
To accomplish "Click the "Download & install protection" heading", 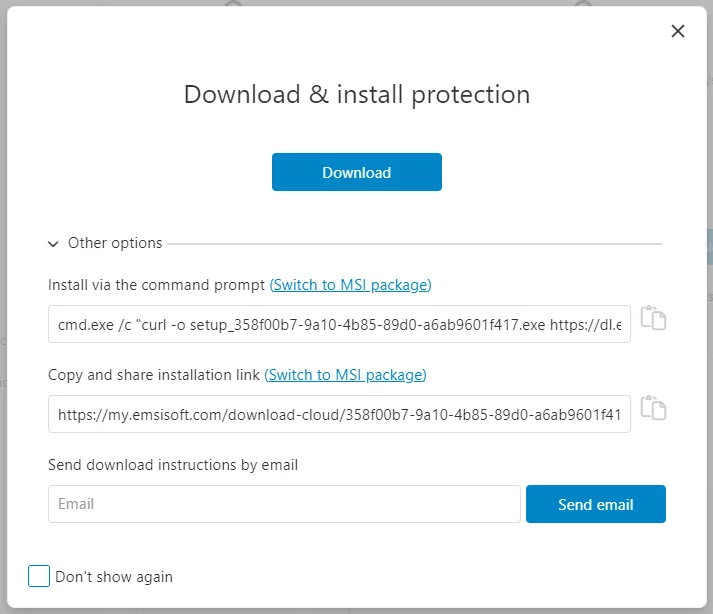I will tap(357, 95).
